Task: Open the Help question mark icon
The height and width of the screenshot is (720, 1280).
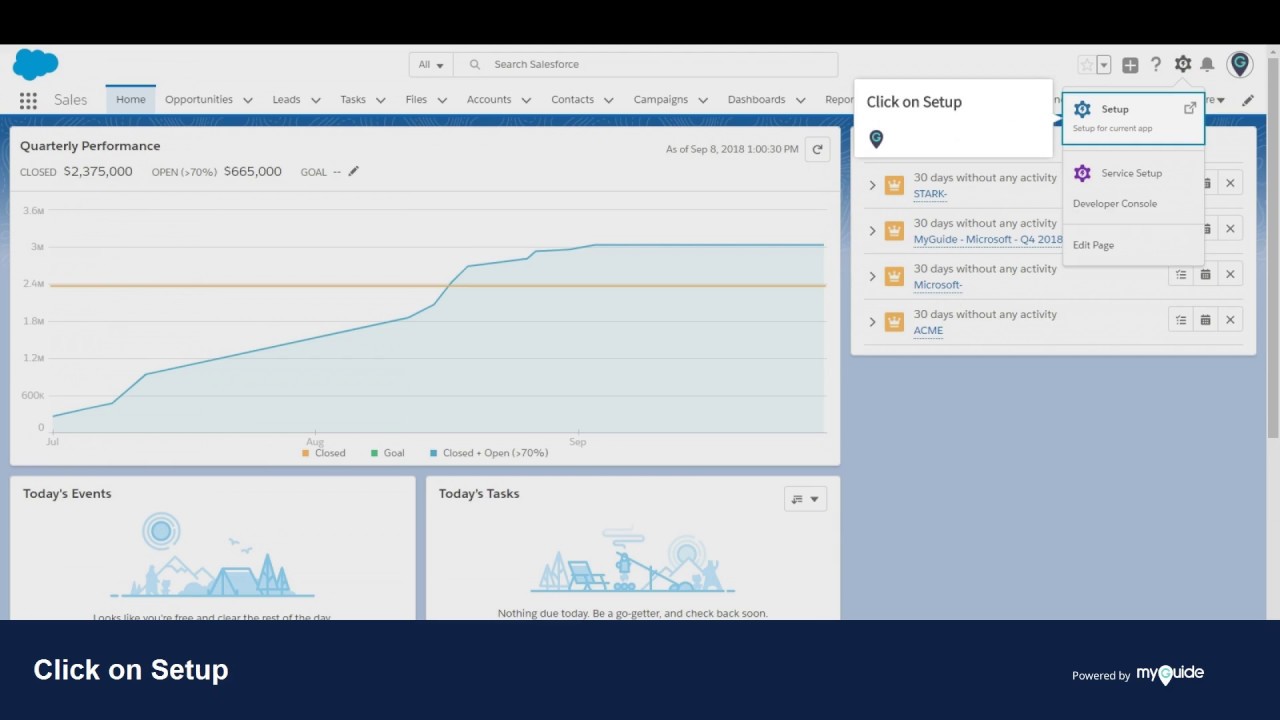Action: pos(1156,64)
